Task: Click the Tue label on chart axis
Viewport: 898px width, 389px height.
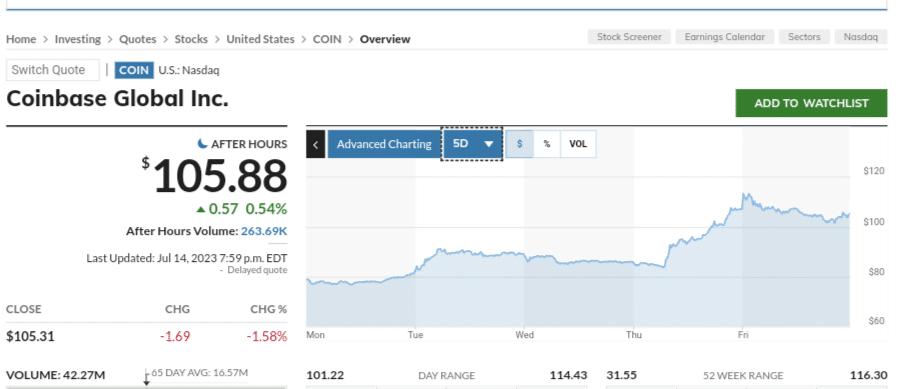Action: tap(416, 335)
